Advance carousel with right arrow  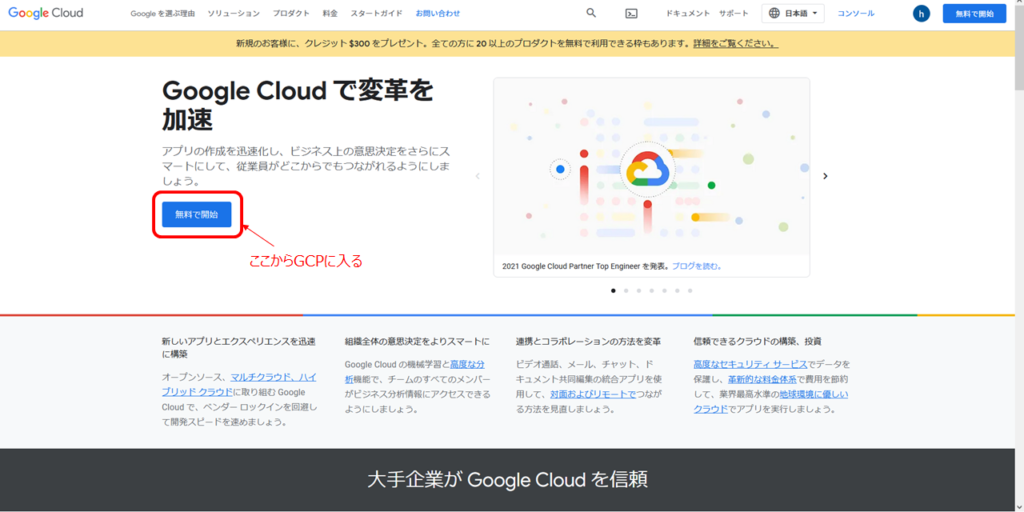[825, 176]
